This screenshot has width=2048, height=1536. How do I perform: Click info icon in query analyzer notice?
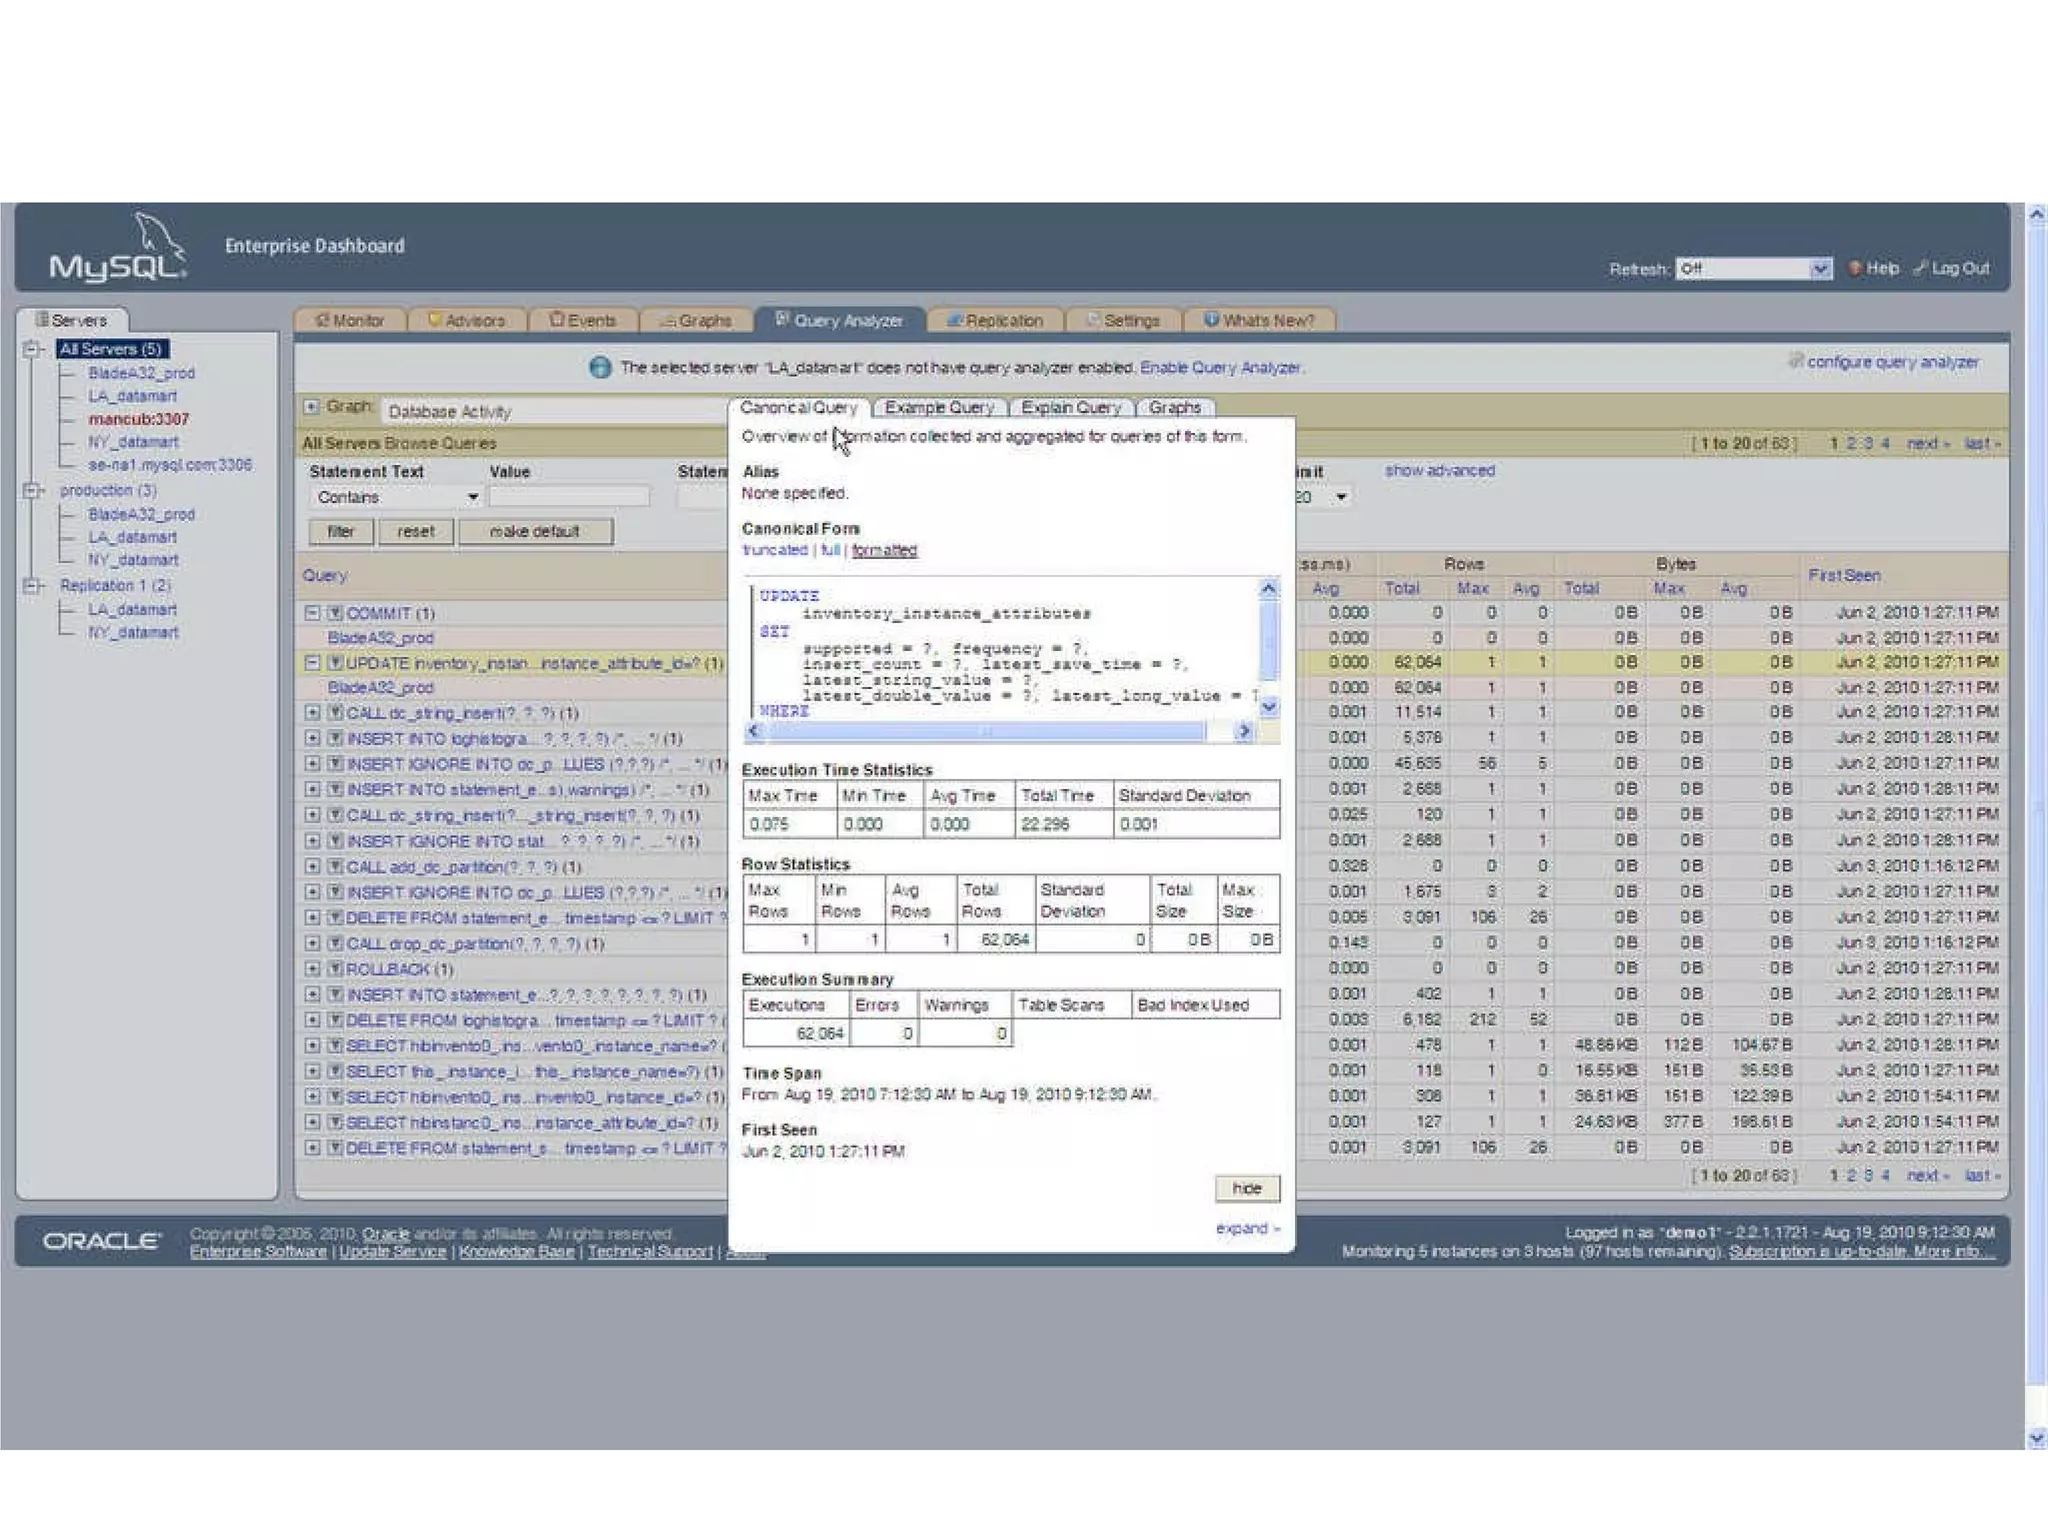point(600,368)
